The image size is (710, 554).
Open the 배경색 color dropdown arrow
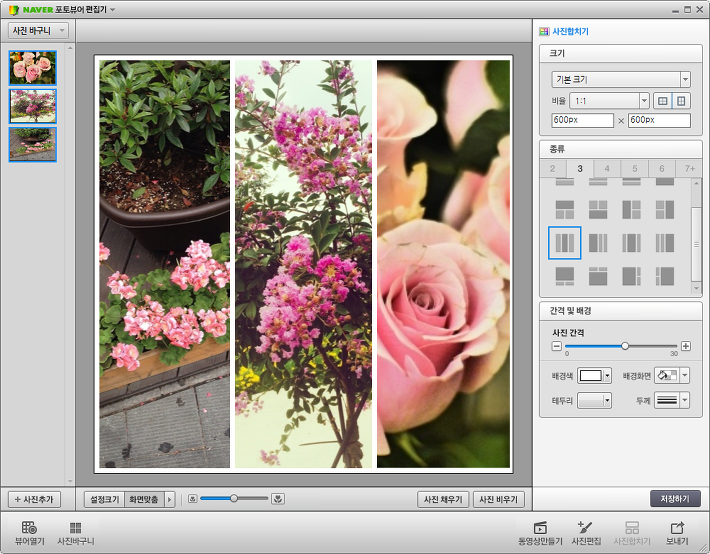coord(607,376)
